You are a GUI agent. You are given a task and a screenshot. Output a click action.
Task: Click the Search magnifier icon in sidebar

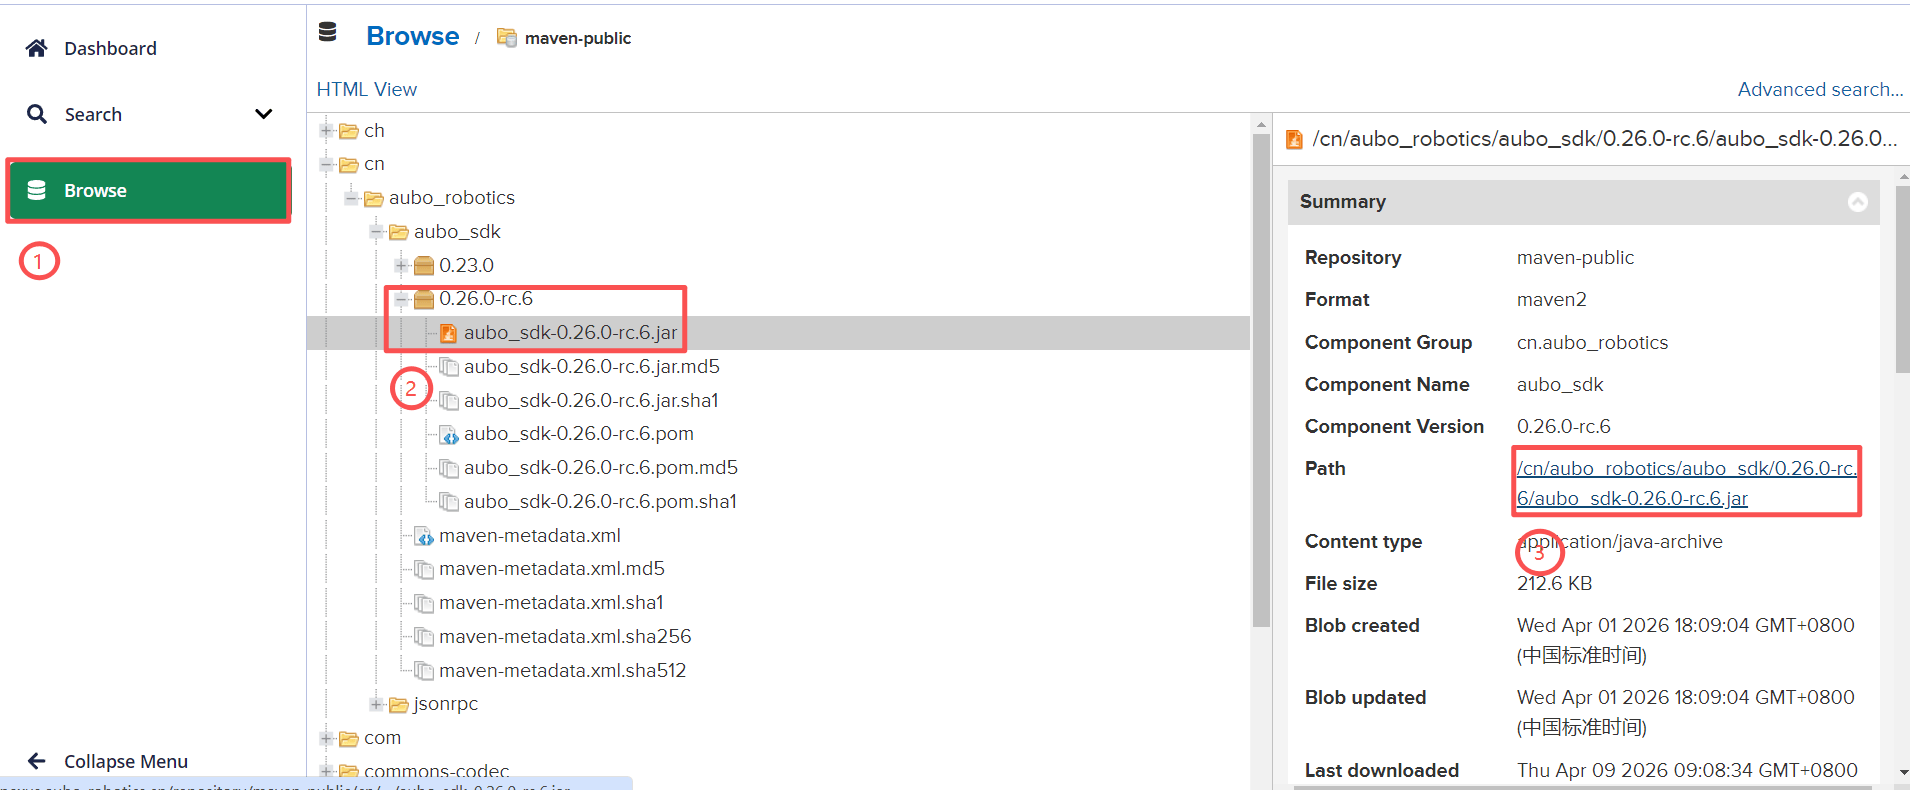(x=37, y=114)
